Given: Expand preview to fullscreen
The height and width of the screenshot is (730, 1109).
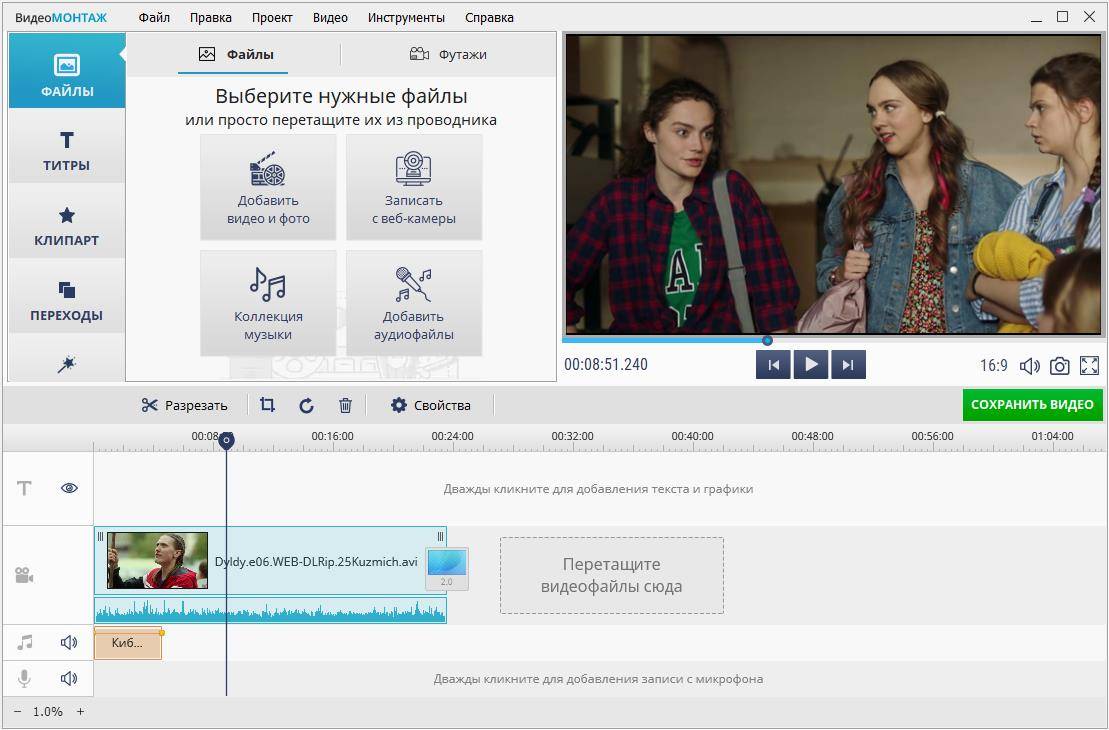Looking at the screenshot, I should click(x=1089, y=366).
